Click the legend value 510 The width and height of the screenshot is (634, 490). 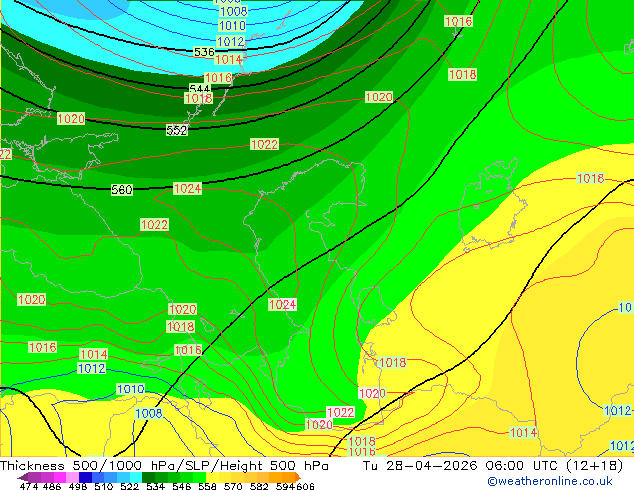click(104, 486)
